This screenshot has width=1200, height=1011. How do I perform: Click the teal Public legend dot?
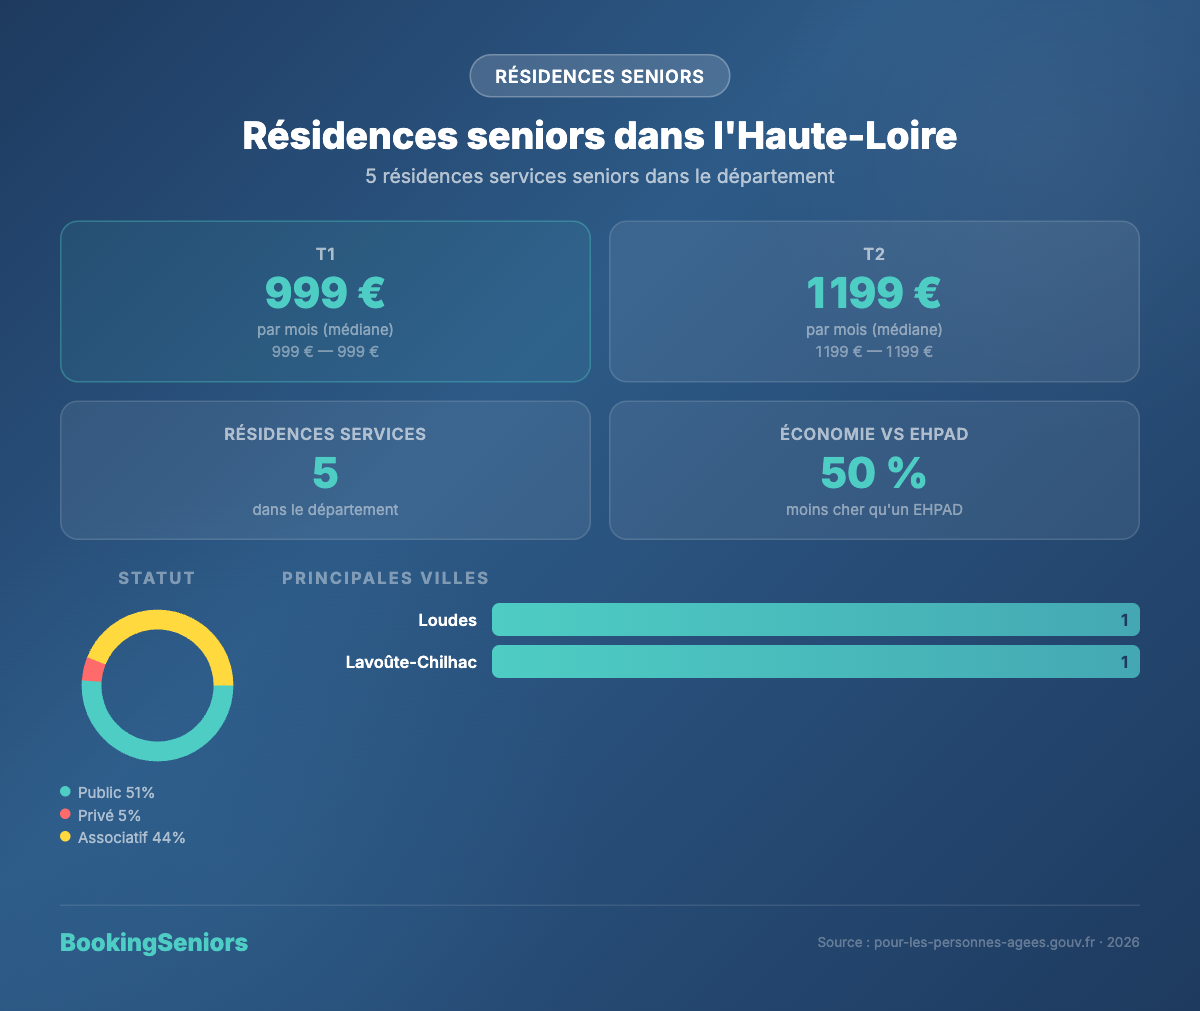[x=66, y=792]
